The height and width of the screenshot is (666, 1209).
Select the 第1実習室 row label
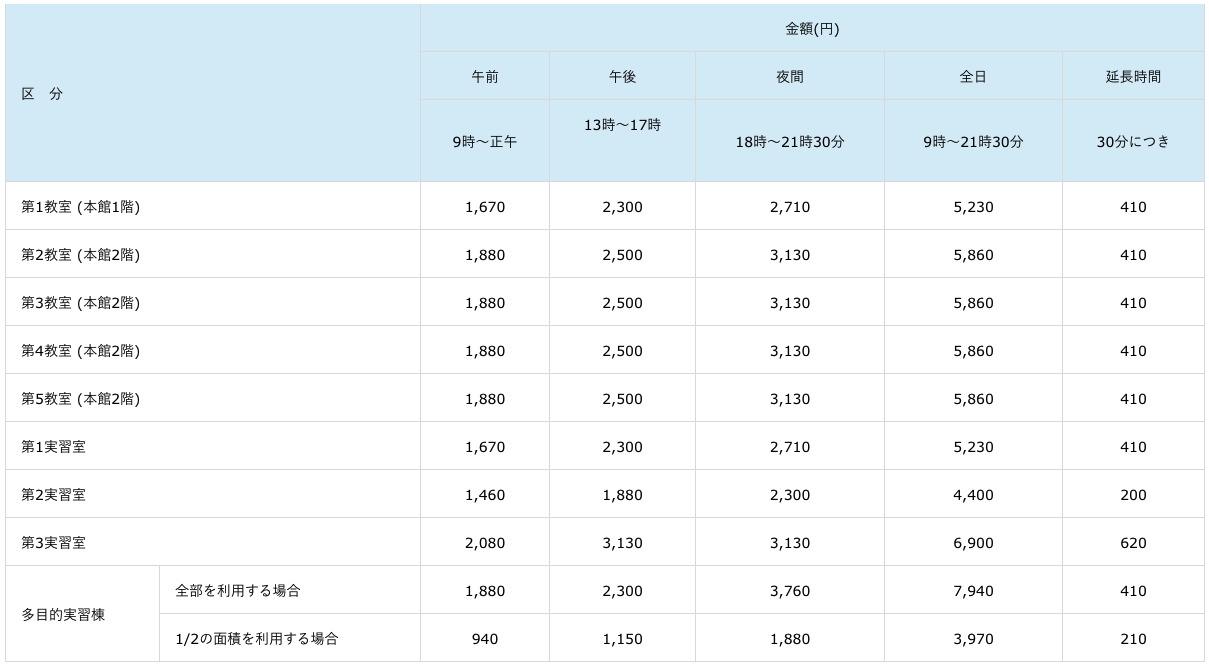tap(54, 447)
